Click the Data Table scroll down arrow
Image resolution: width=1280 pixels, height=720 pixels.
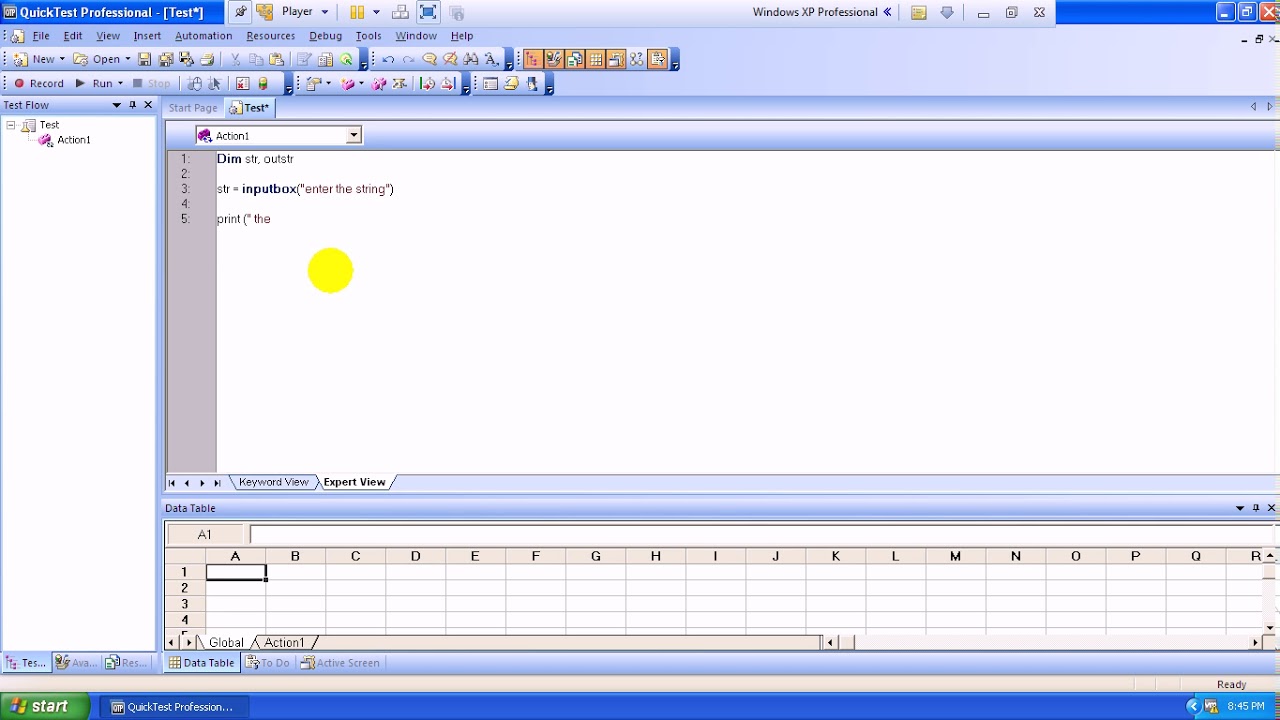coord(1271,628)
